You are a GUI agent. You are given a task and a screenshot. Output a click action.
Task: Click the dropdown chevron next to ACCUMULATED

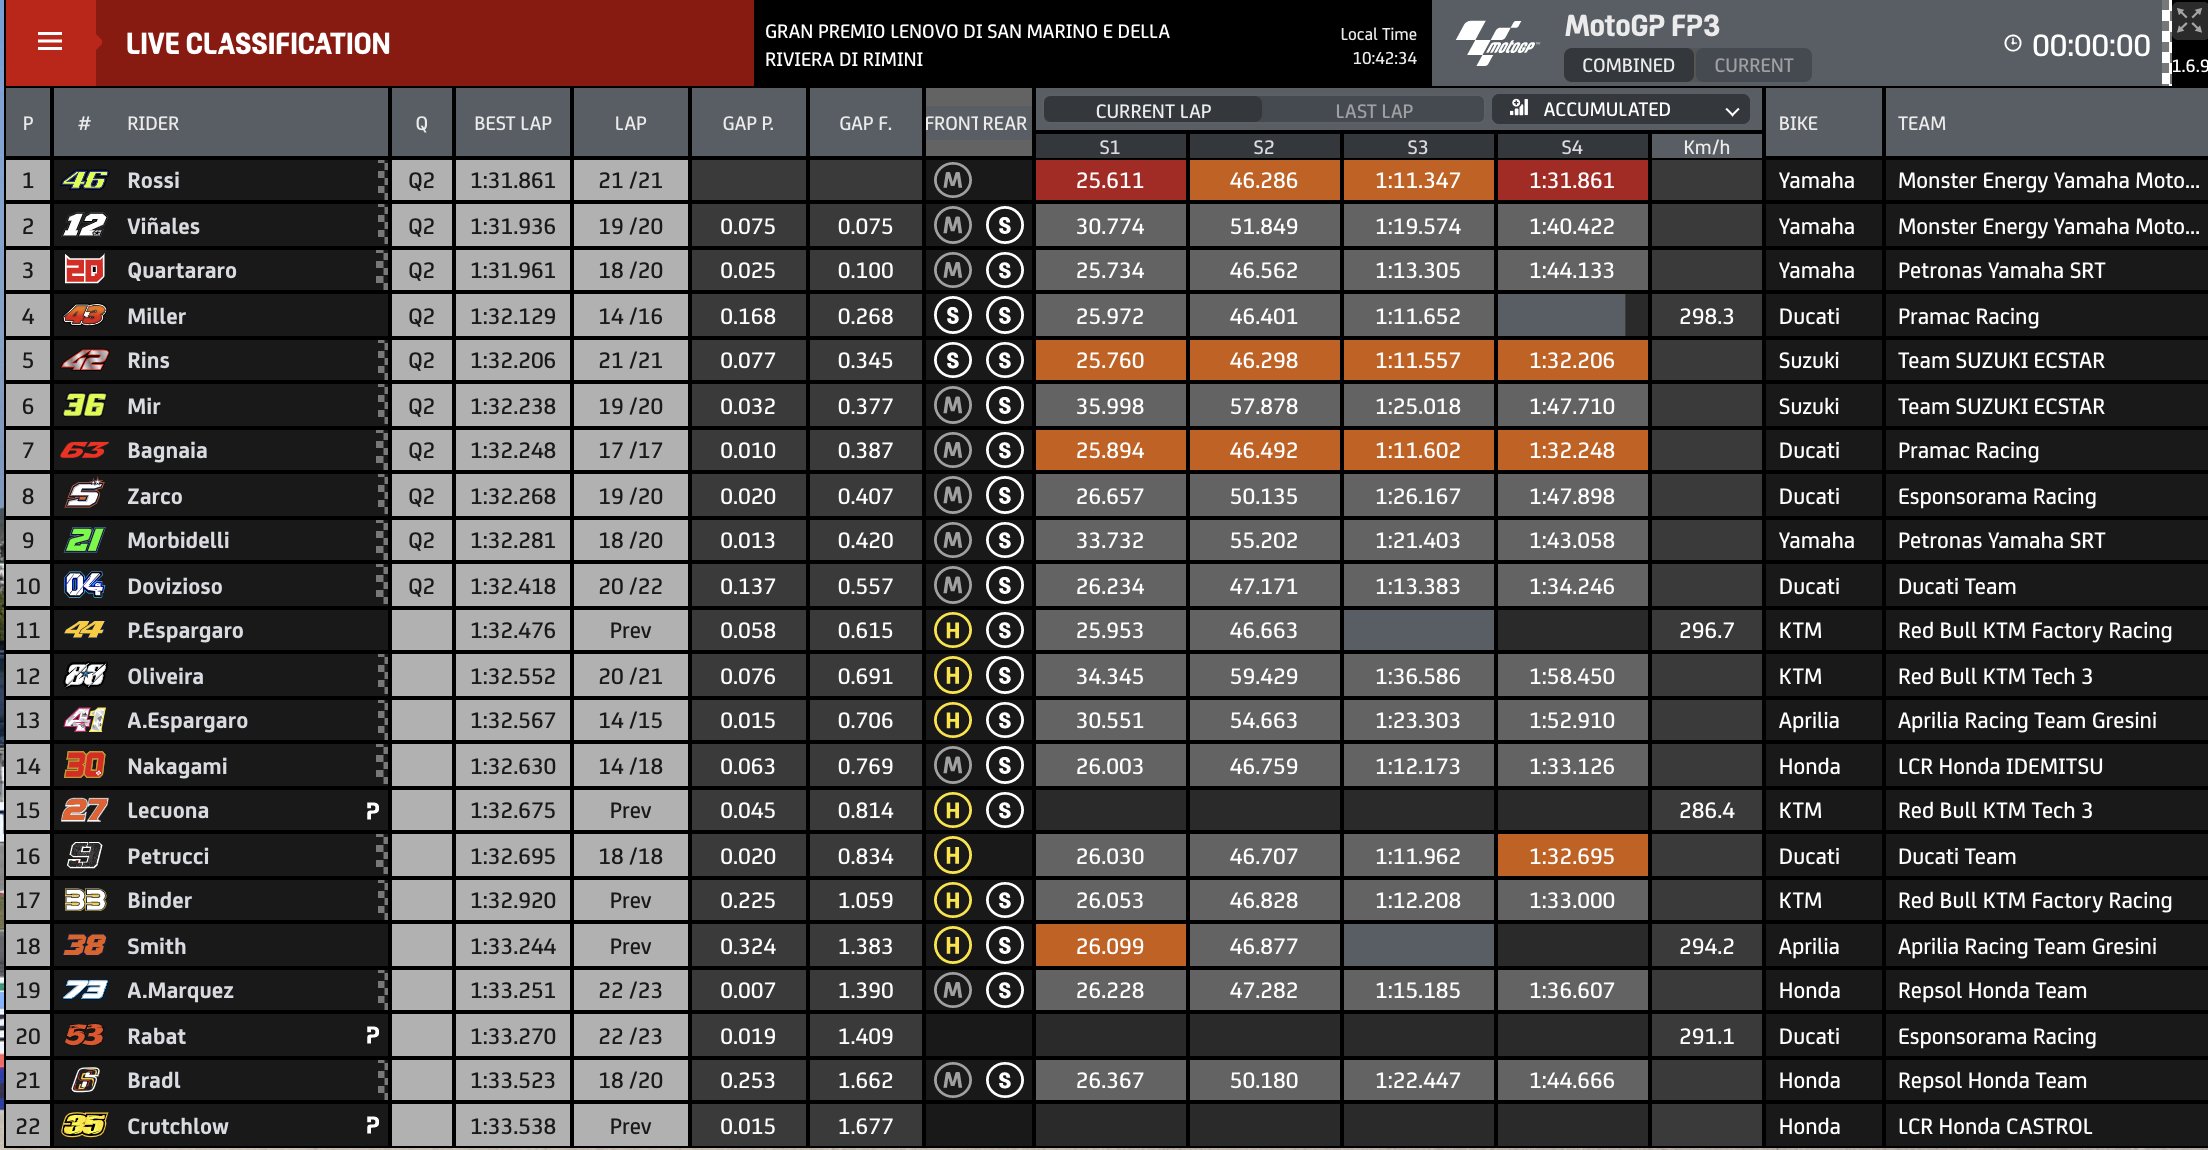[x=1732, y=110]
